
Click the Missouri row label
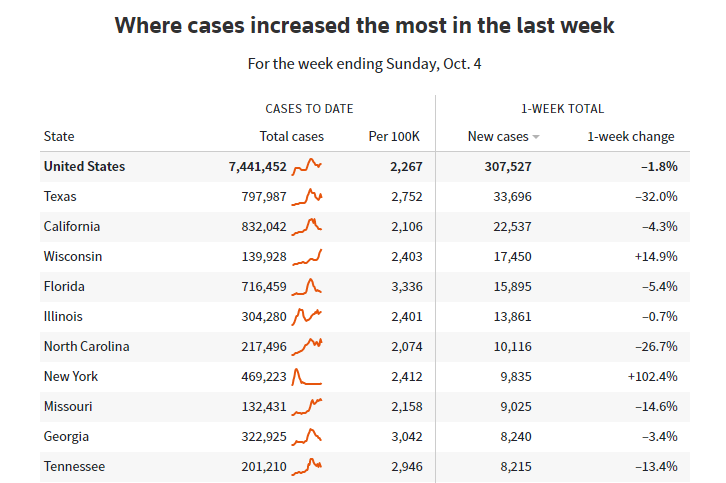(x=70, y=406)
